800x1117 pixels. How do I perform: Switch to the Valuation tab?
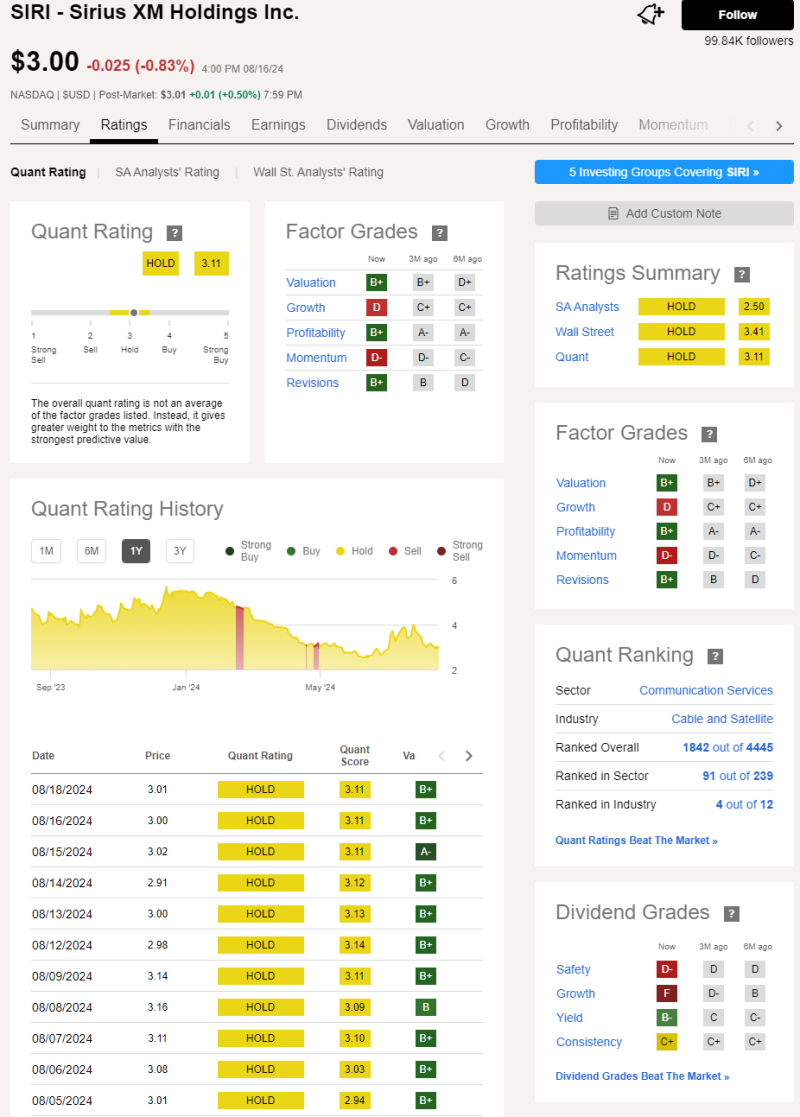436,125
